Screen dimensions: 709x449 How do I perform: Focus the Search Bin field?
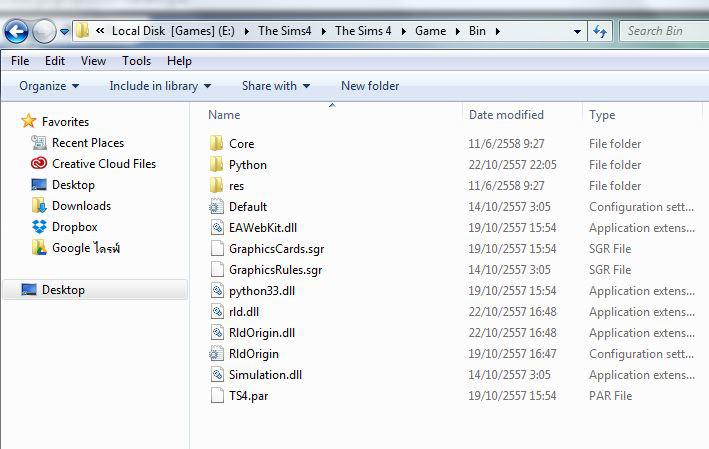[664, 31]
